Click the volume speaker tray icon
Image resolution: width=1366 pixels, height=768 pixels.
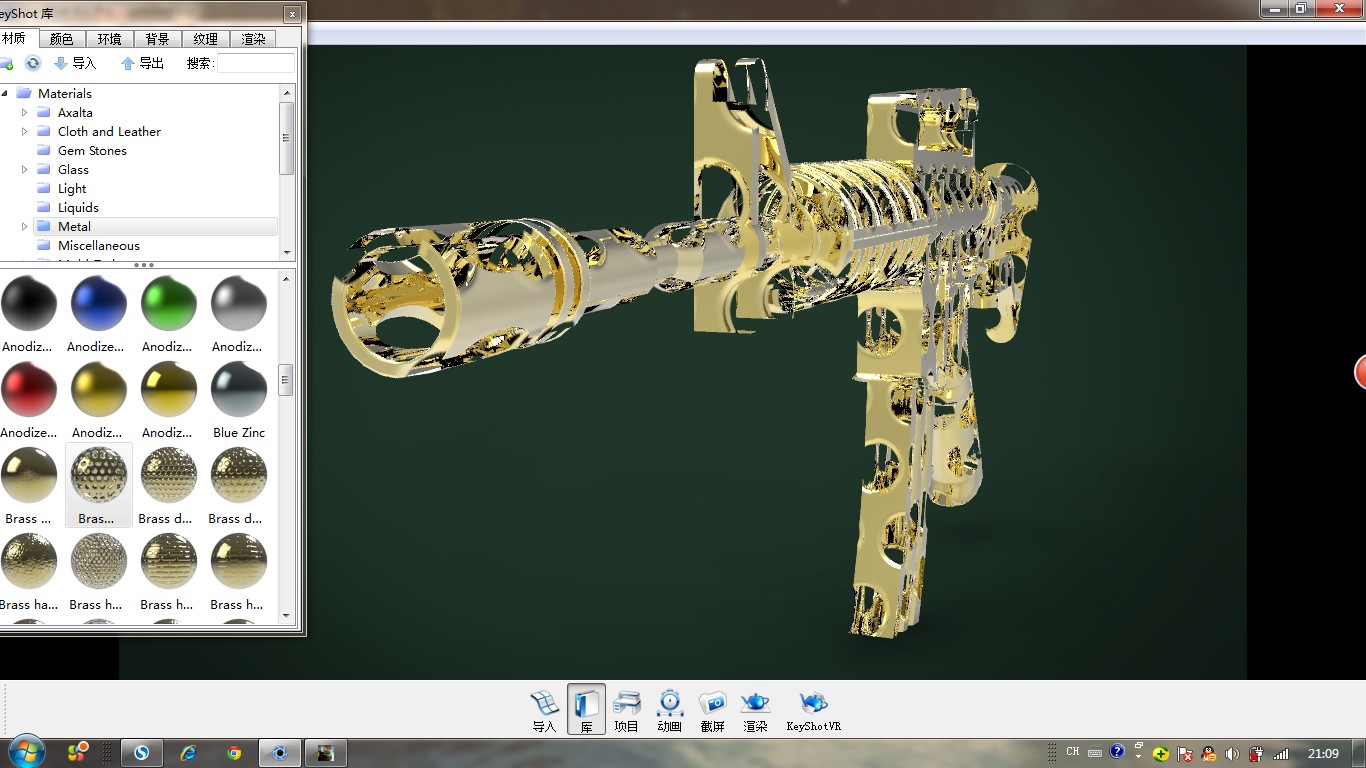point(1232,754)
